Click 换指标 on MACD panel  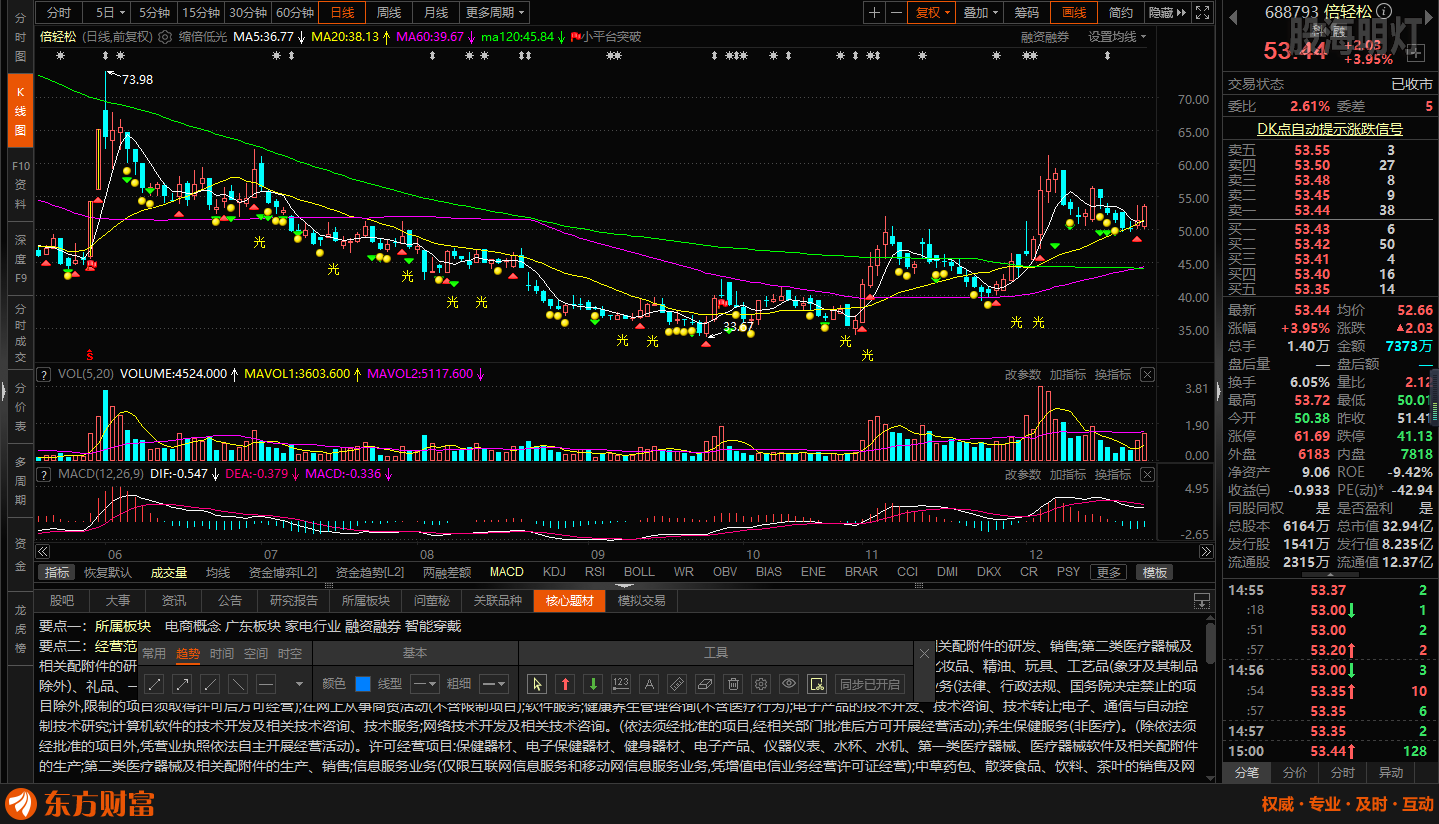tap(1112, 474)
